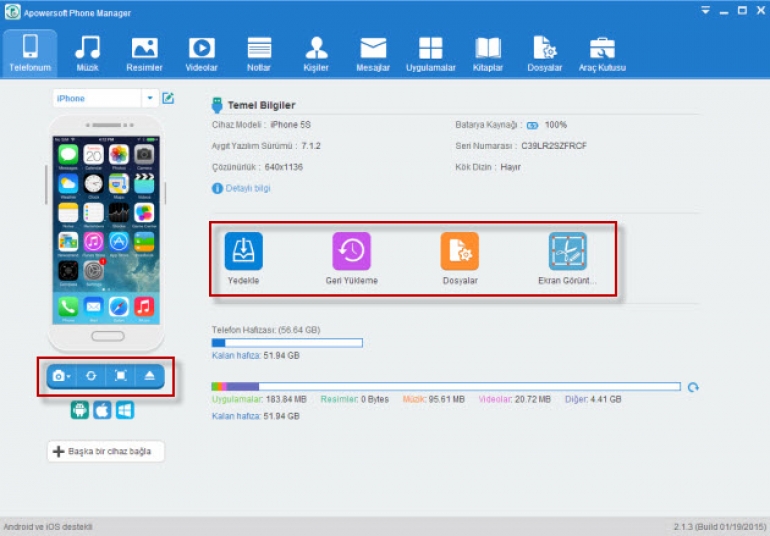Click the colored storage breakdown bar
Screen dimensions: 770x536
tap(446, 387)
